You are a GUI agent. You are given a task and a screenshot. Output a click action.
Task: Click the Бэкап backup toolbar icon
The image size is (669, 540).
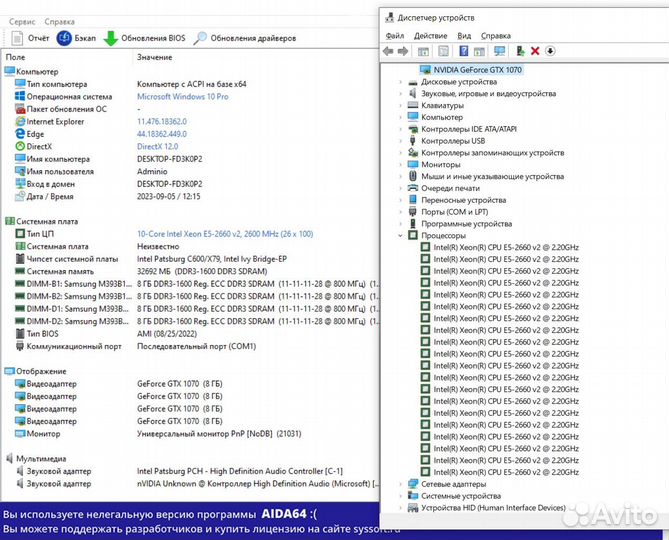pyautogui.click(x=64, y=38)
